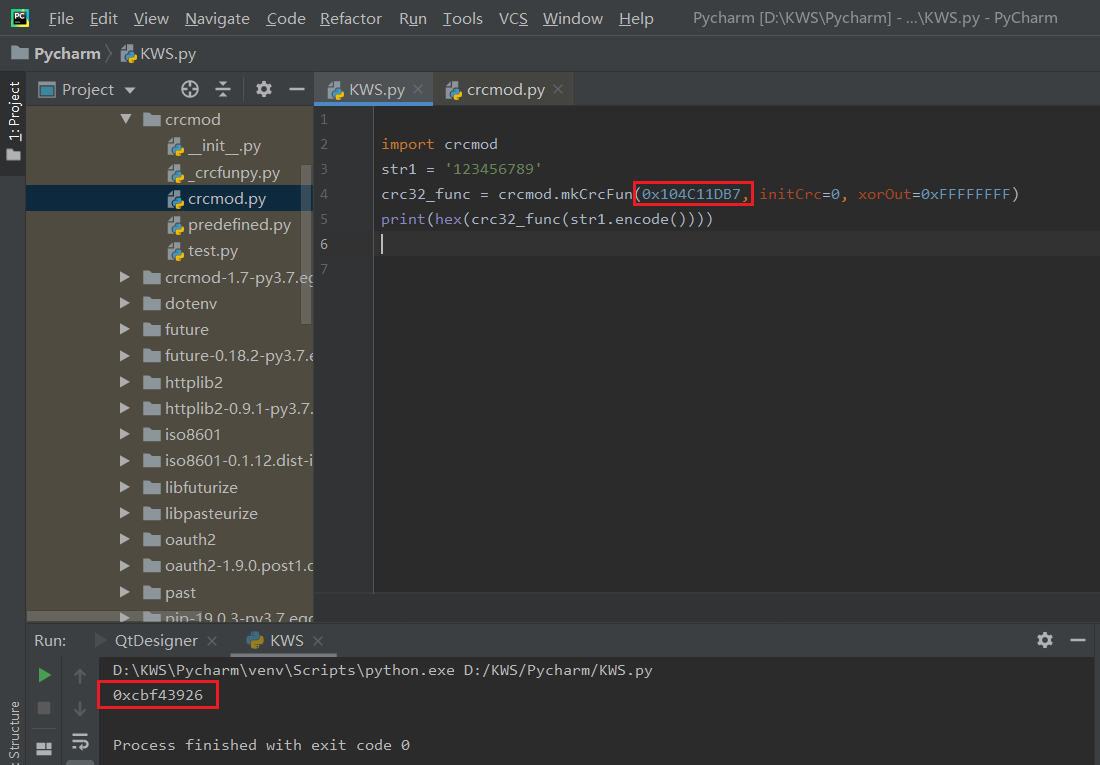
Task: Close the QtDesigner run tab
Action: coord(212,641)
